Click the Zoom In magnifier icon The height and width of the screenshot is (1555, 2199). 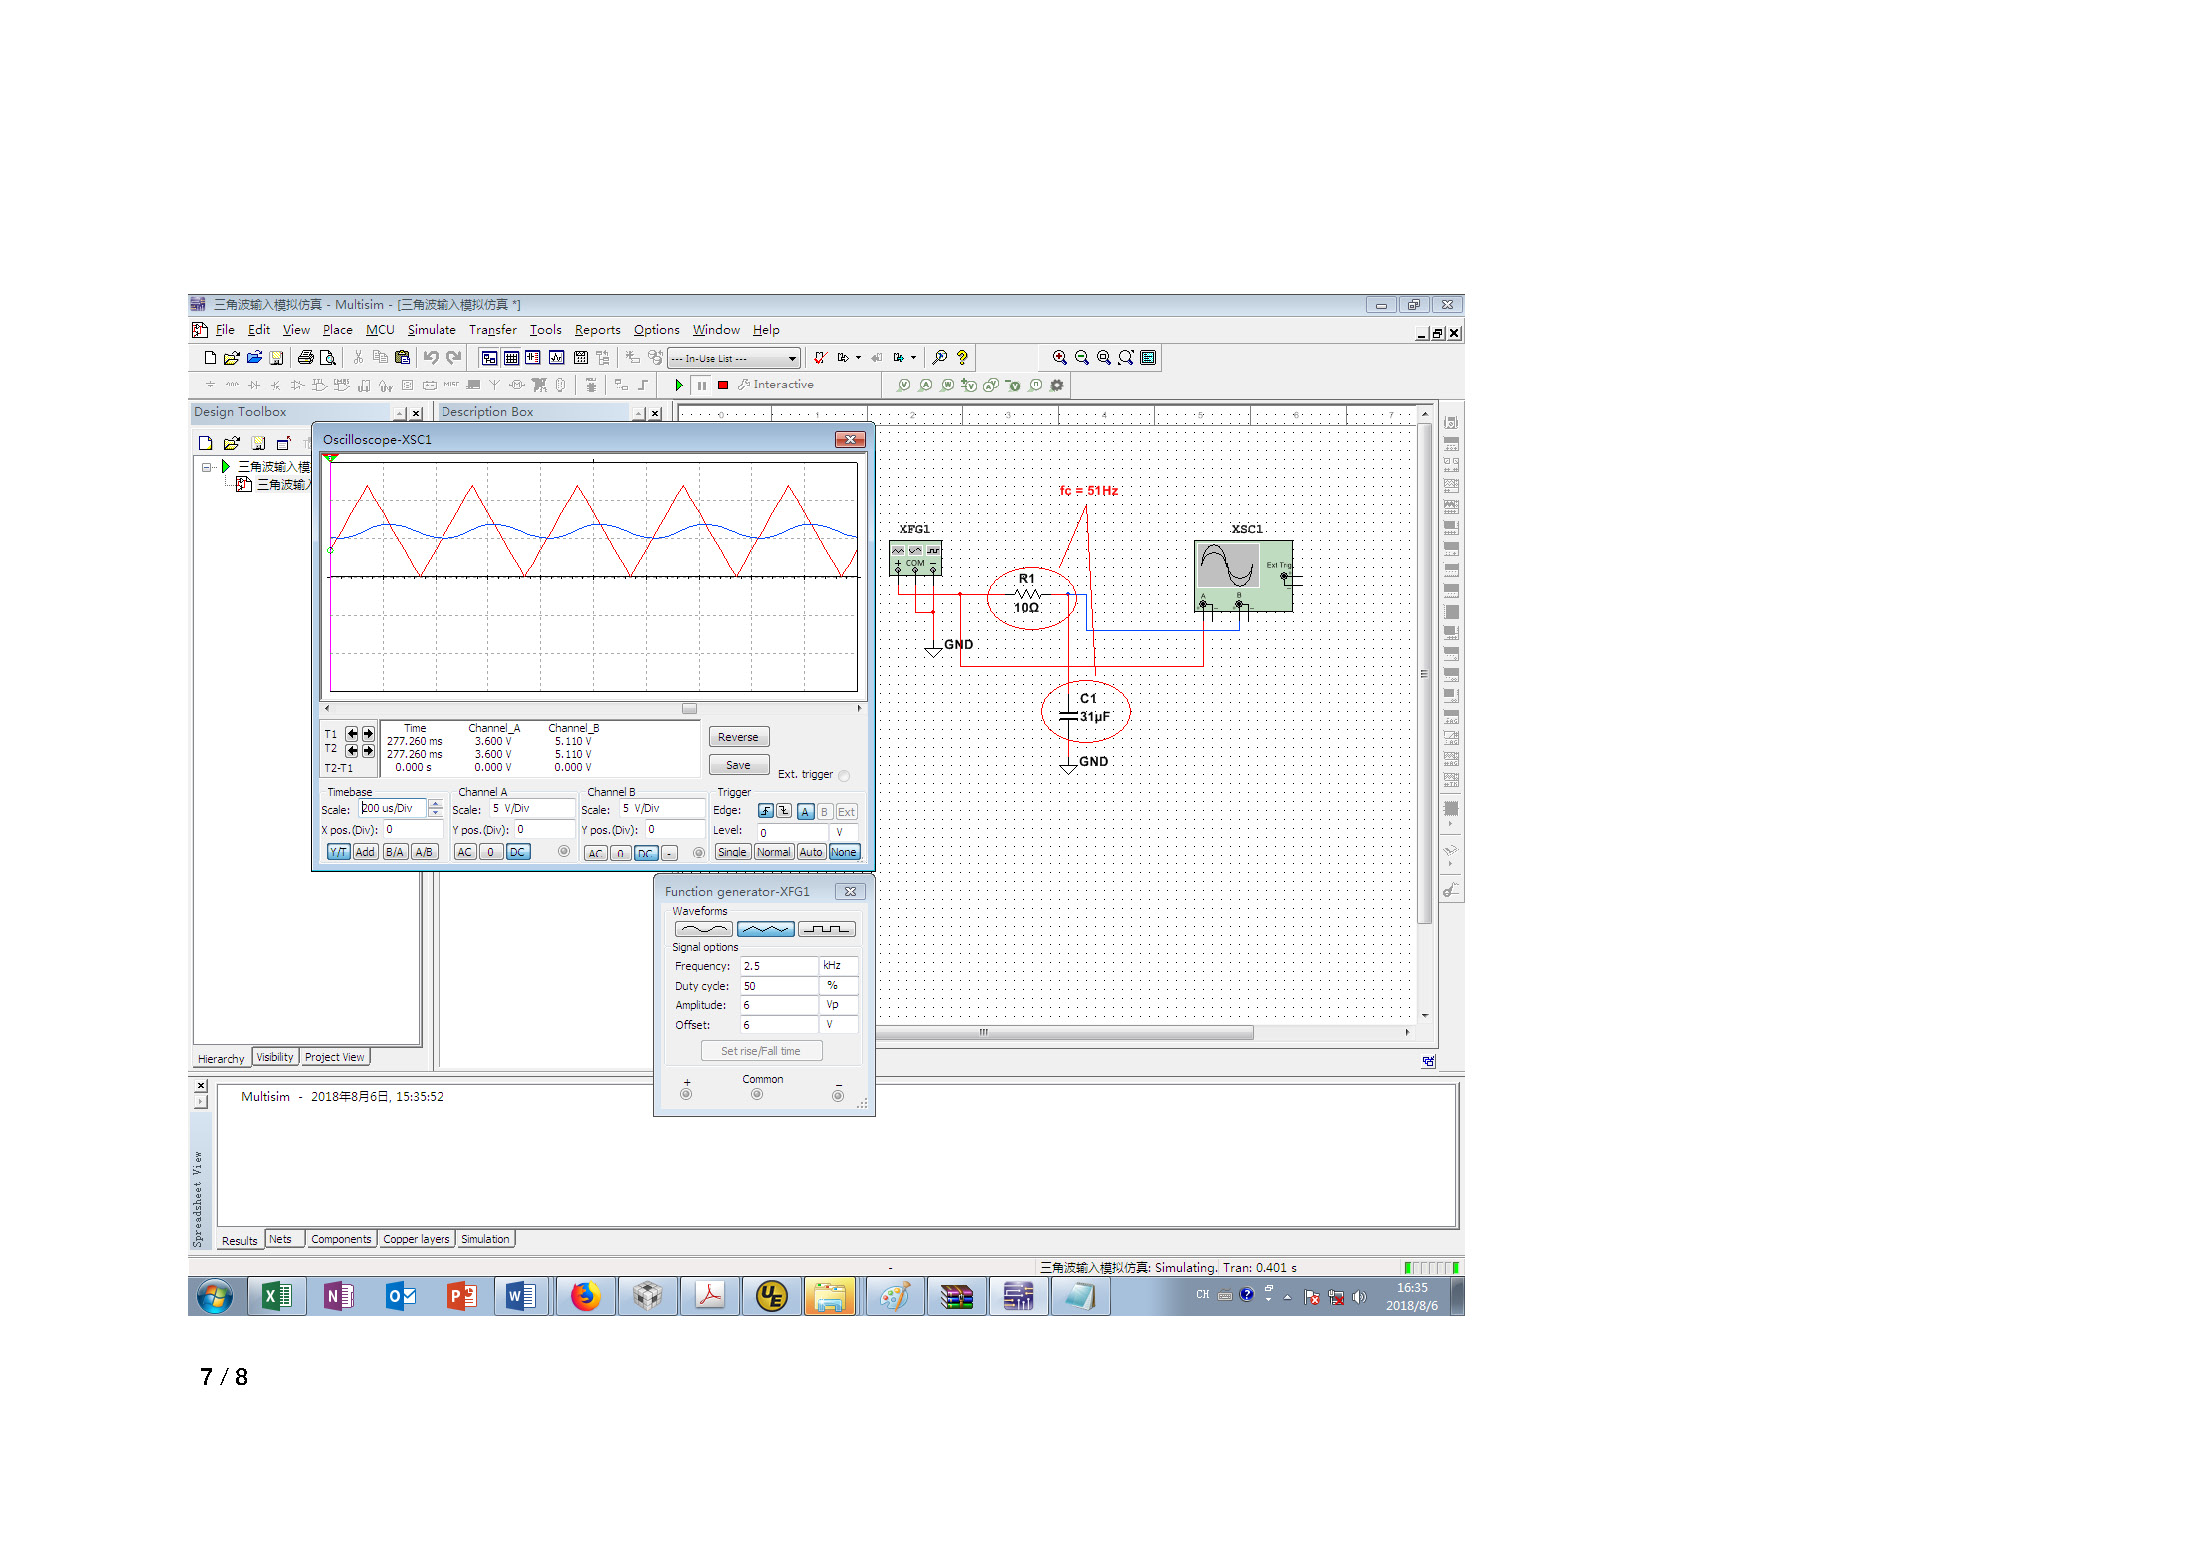pos(1059,358)
